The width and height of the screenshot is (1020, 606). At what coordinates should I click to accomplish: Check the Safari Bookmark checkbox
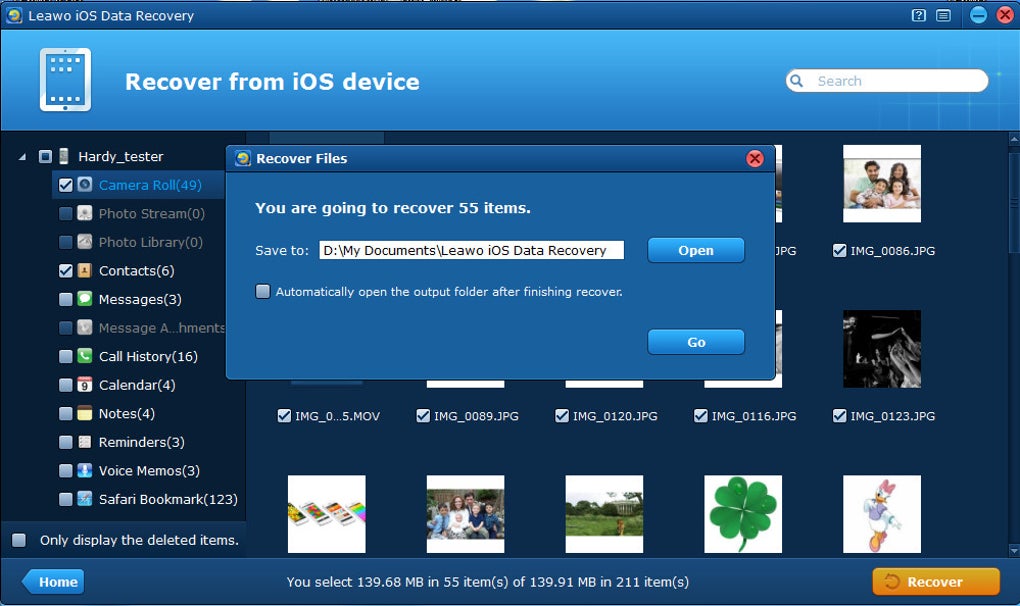click(x=66, y=499)
